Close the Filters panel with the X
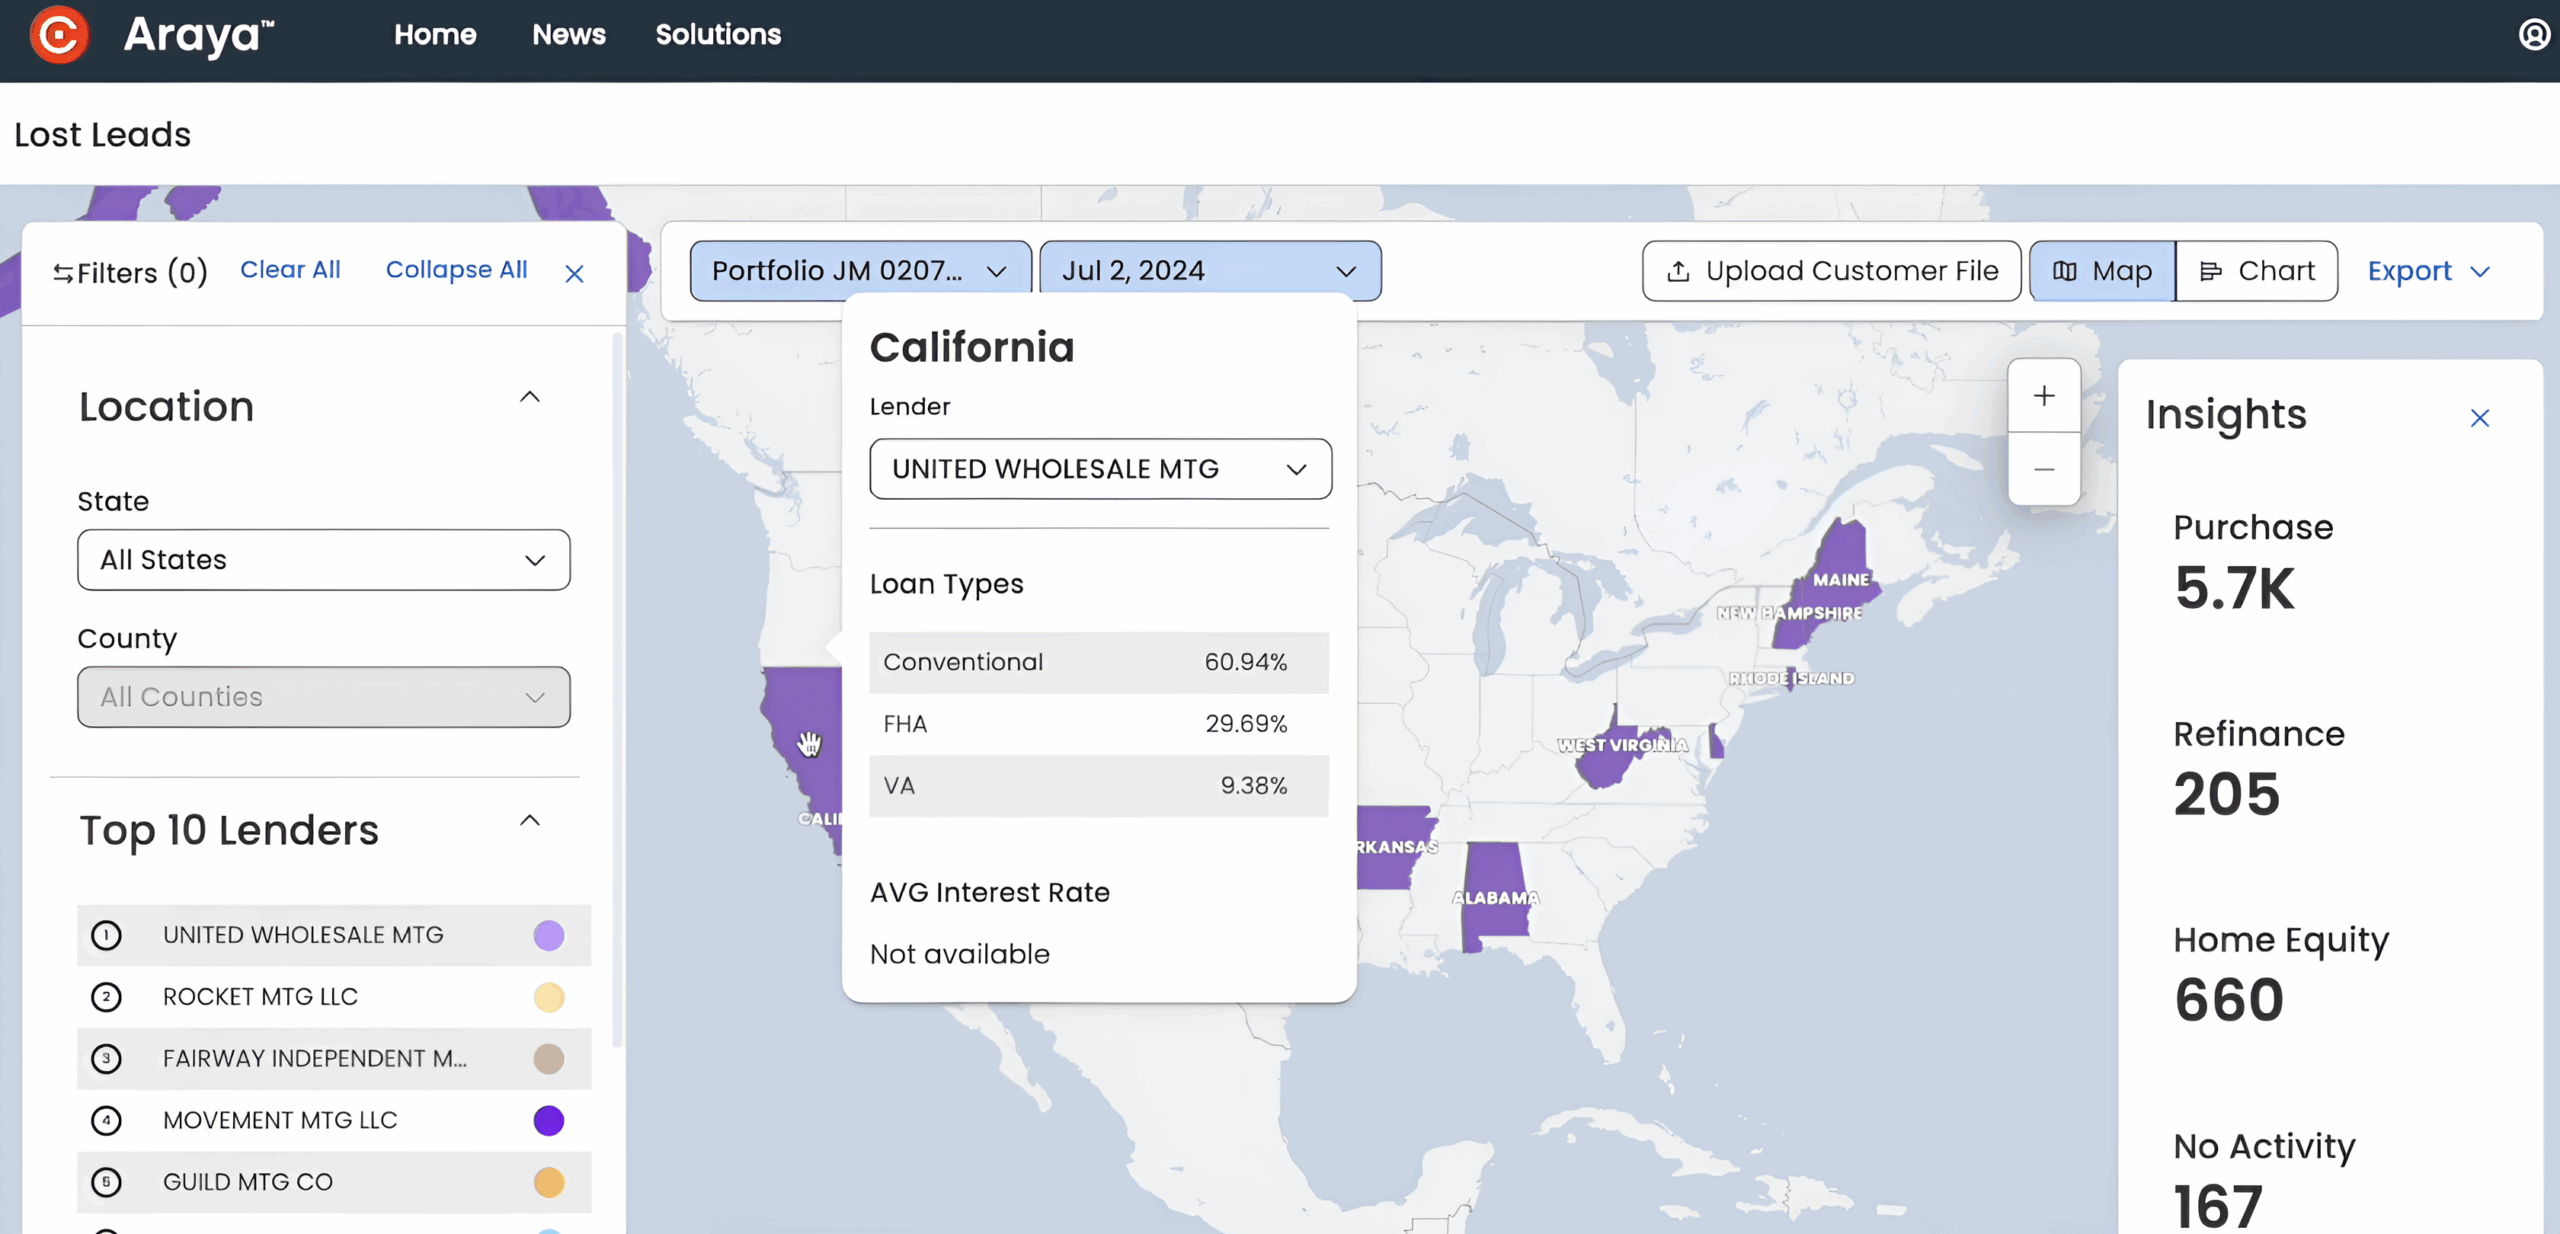The image size is (2560, 1234). (574, 273)
